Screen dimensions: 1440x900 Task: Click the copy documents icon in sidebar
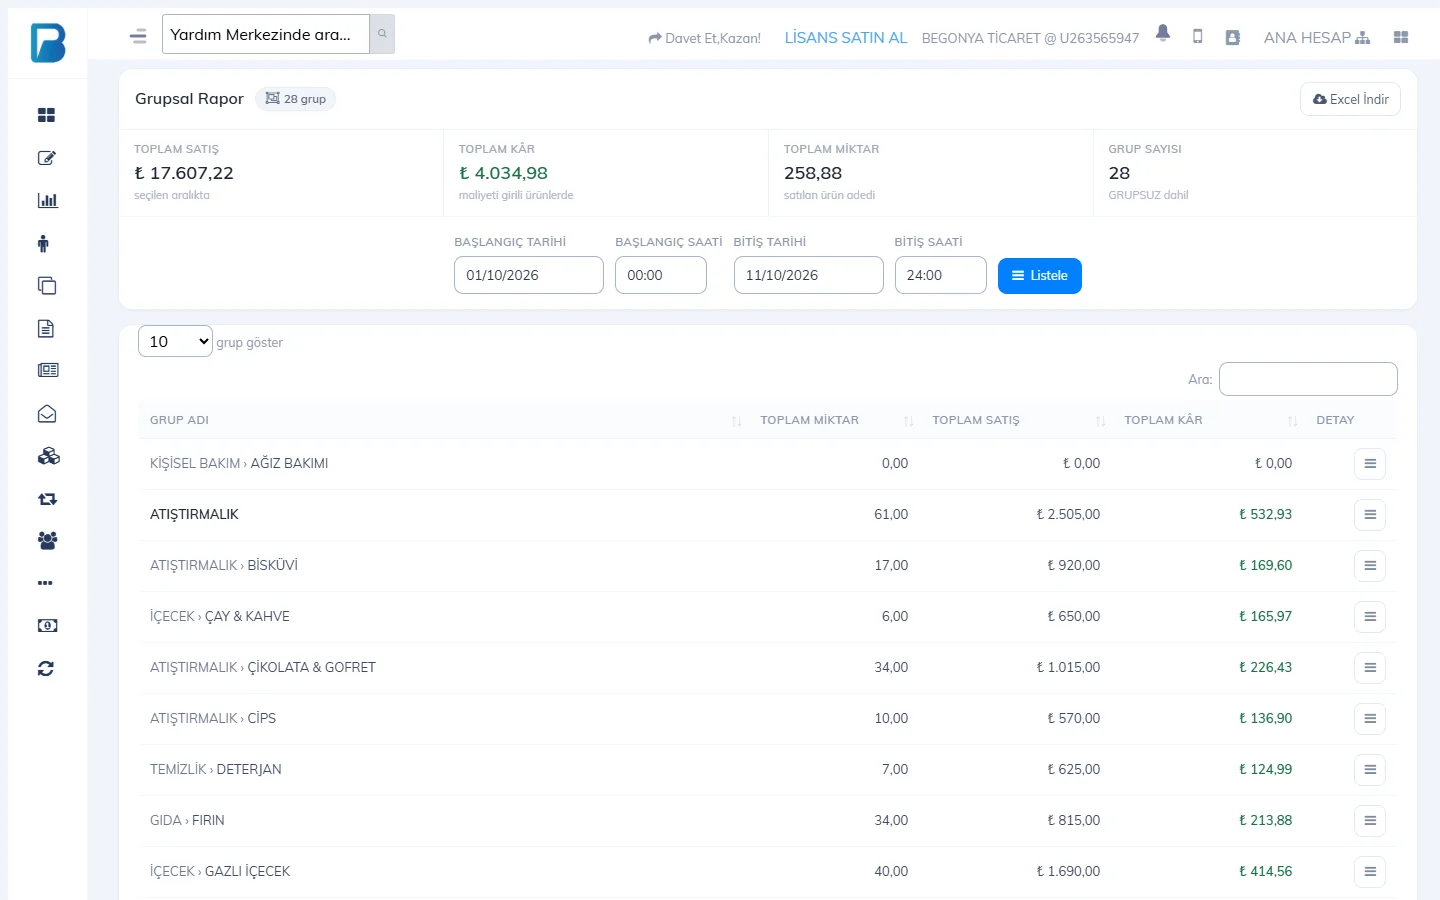coord(47,286)
